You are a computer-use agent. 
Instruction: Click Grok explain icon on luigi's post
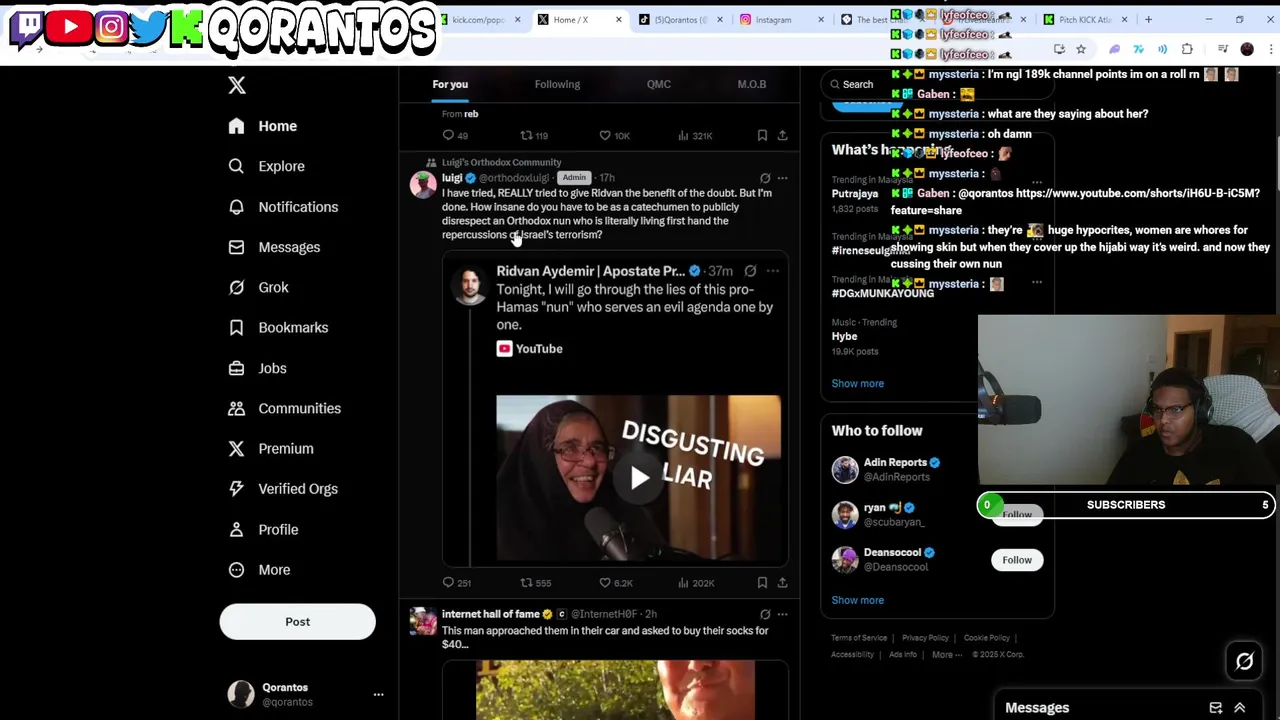pyautogui.click(x=765, y=178)
